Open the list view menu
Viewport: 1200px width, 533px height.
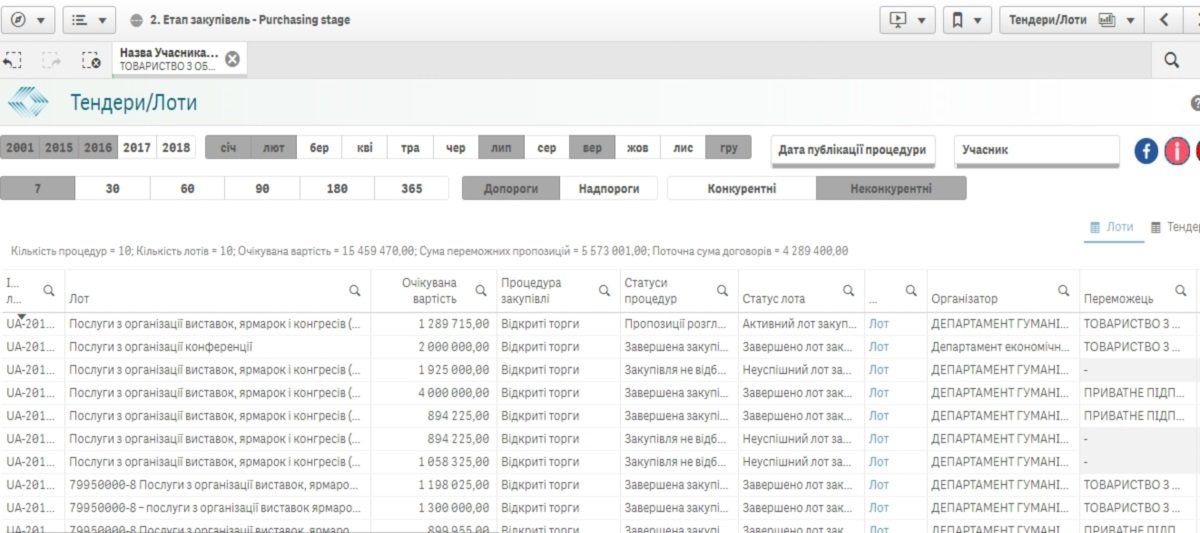pos(89,20)
